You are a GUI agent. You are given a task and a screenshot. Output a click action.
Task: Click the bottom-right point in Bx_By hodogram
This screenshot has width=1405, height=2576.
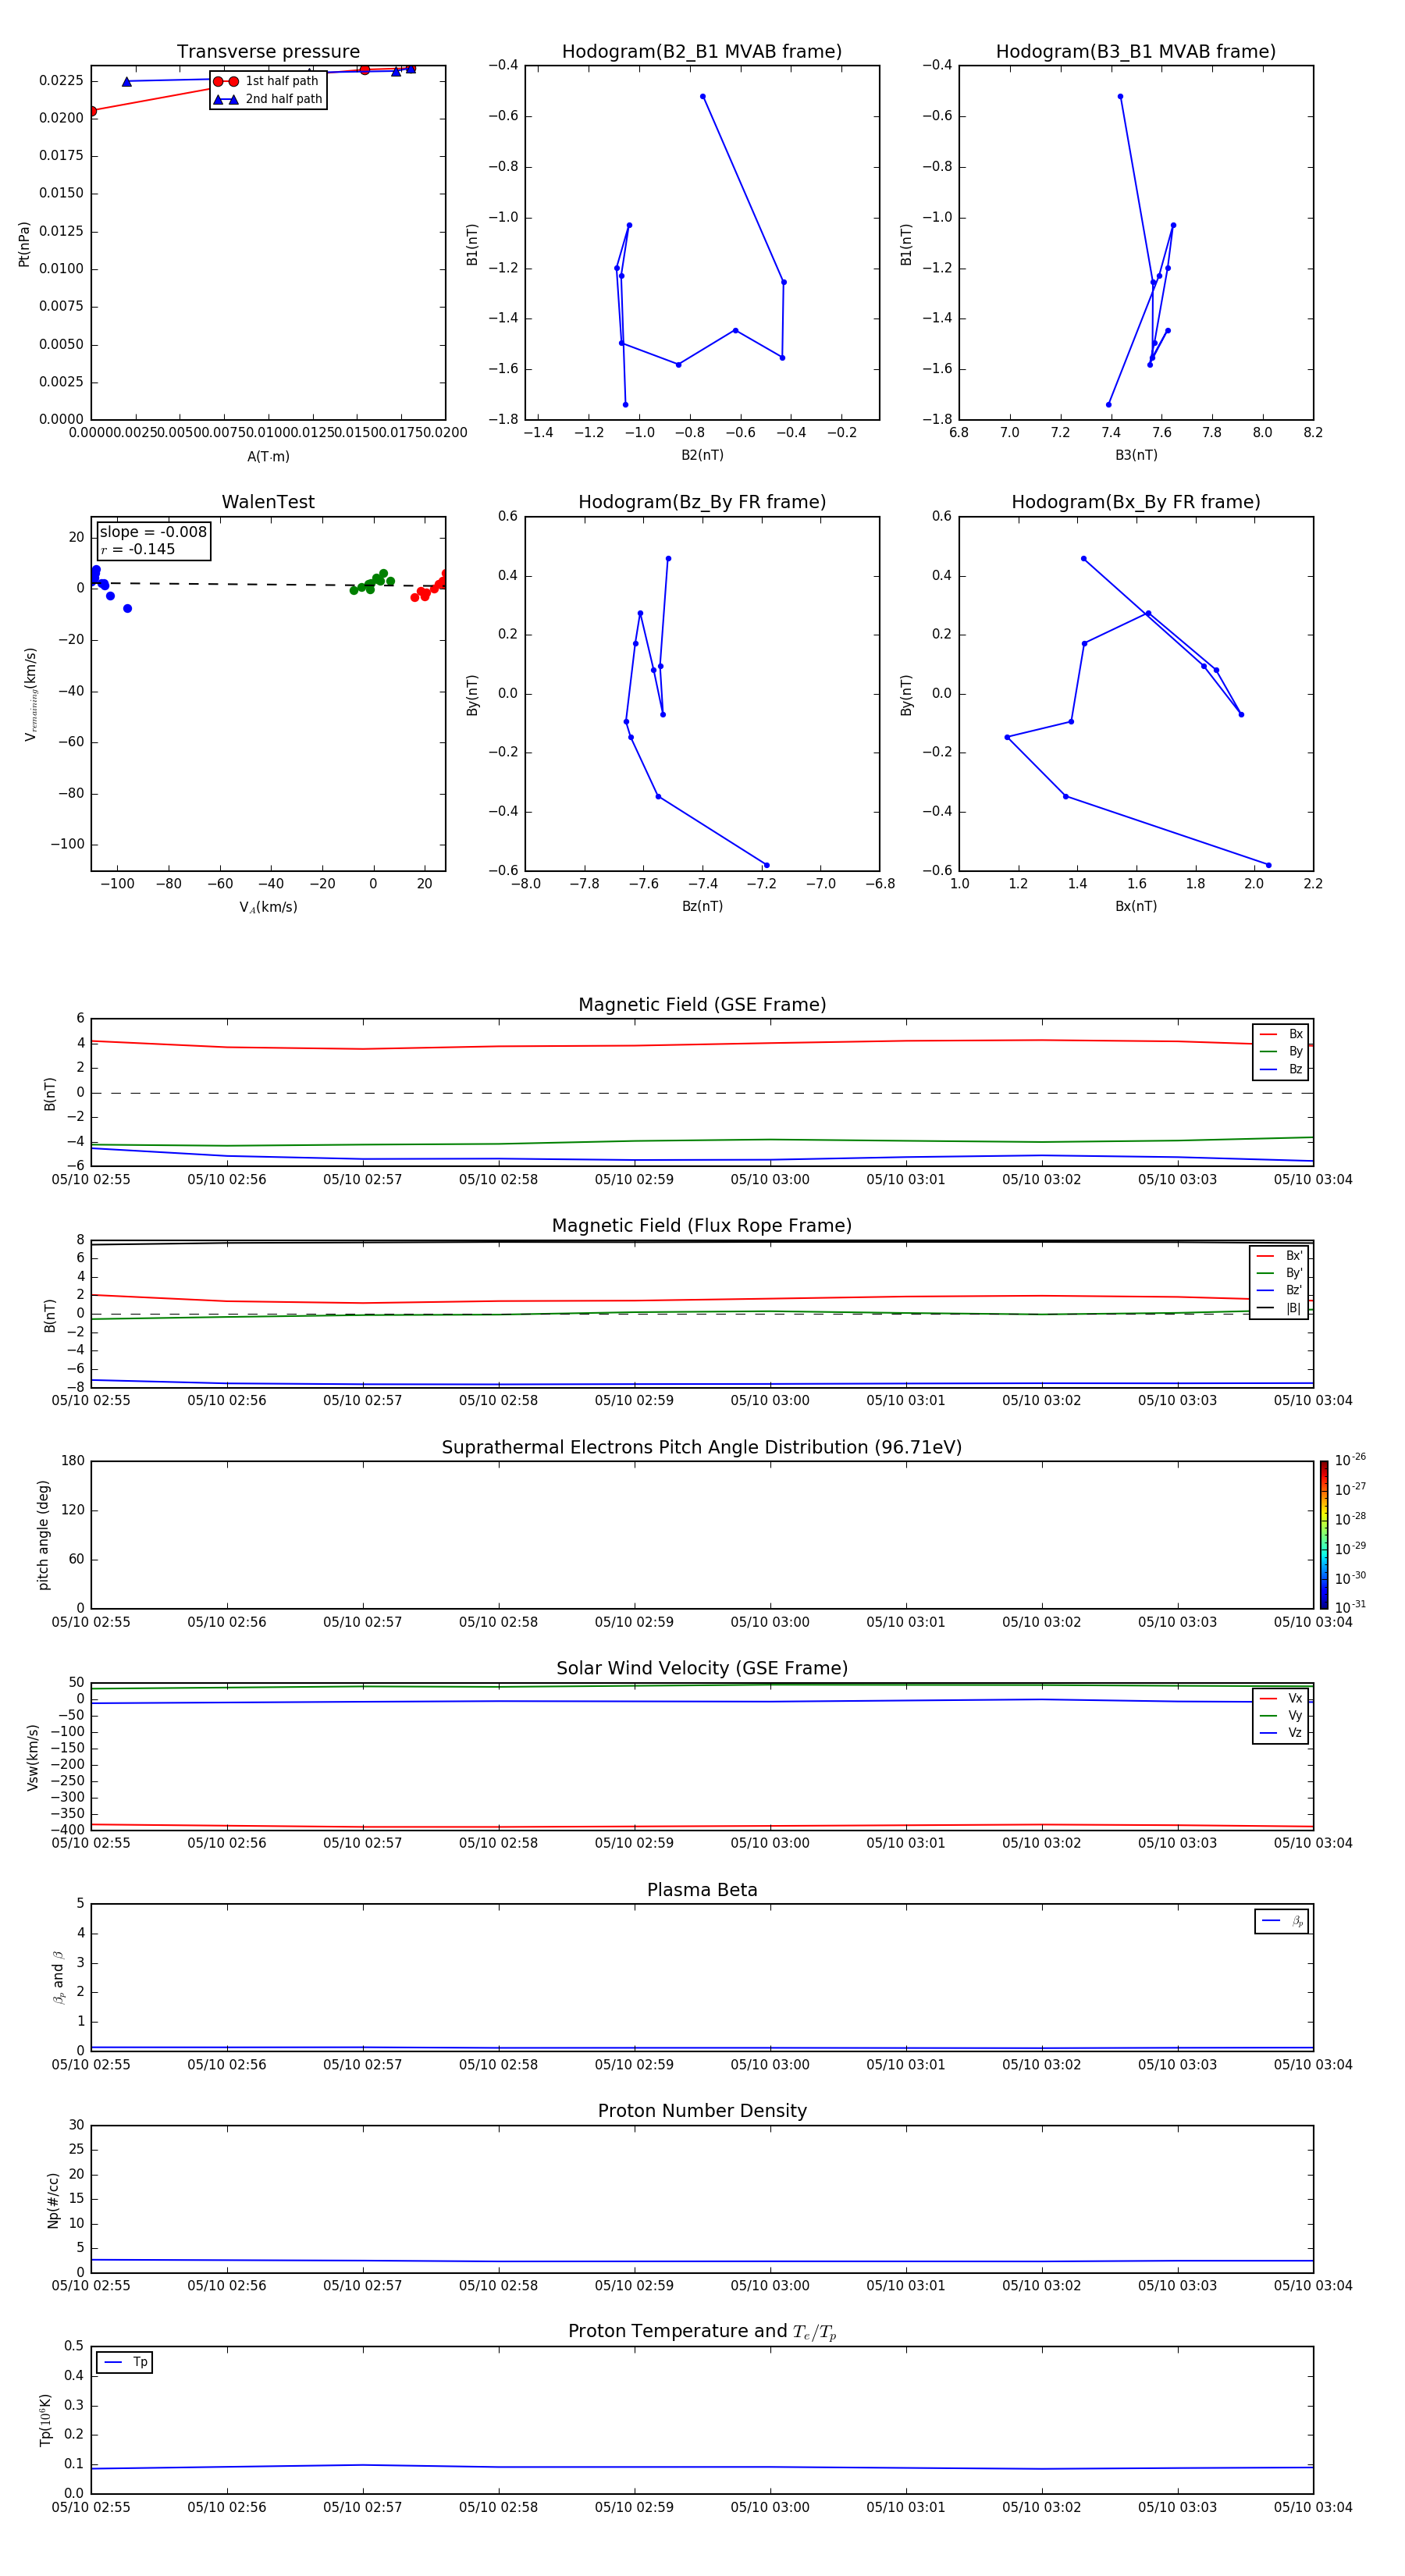[x=1269, y=865]
